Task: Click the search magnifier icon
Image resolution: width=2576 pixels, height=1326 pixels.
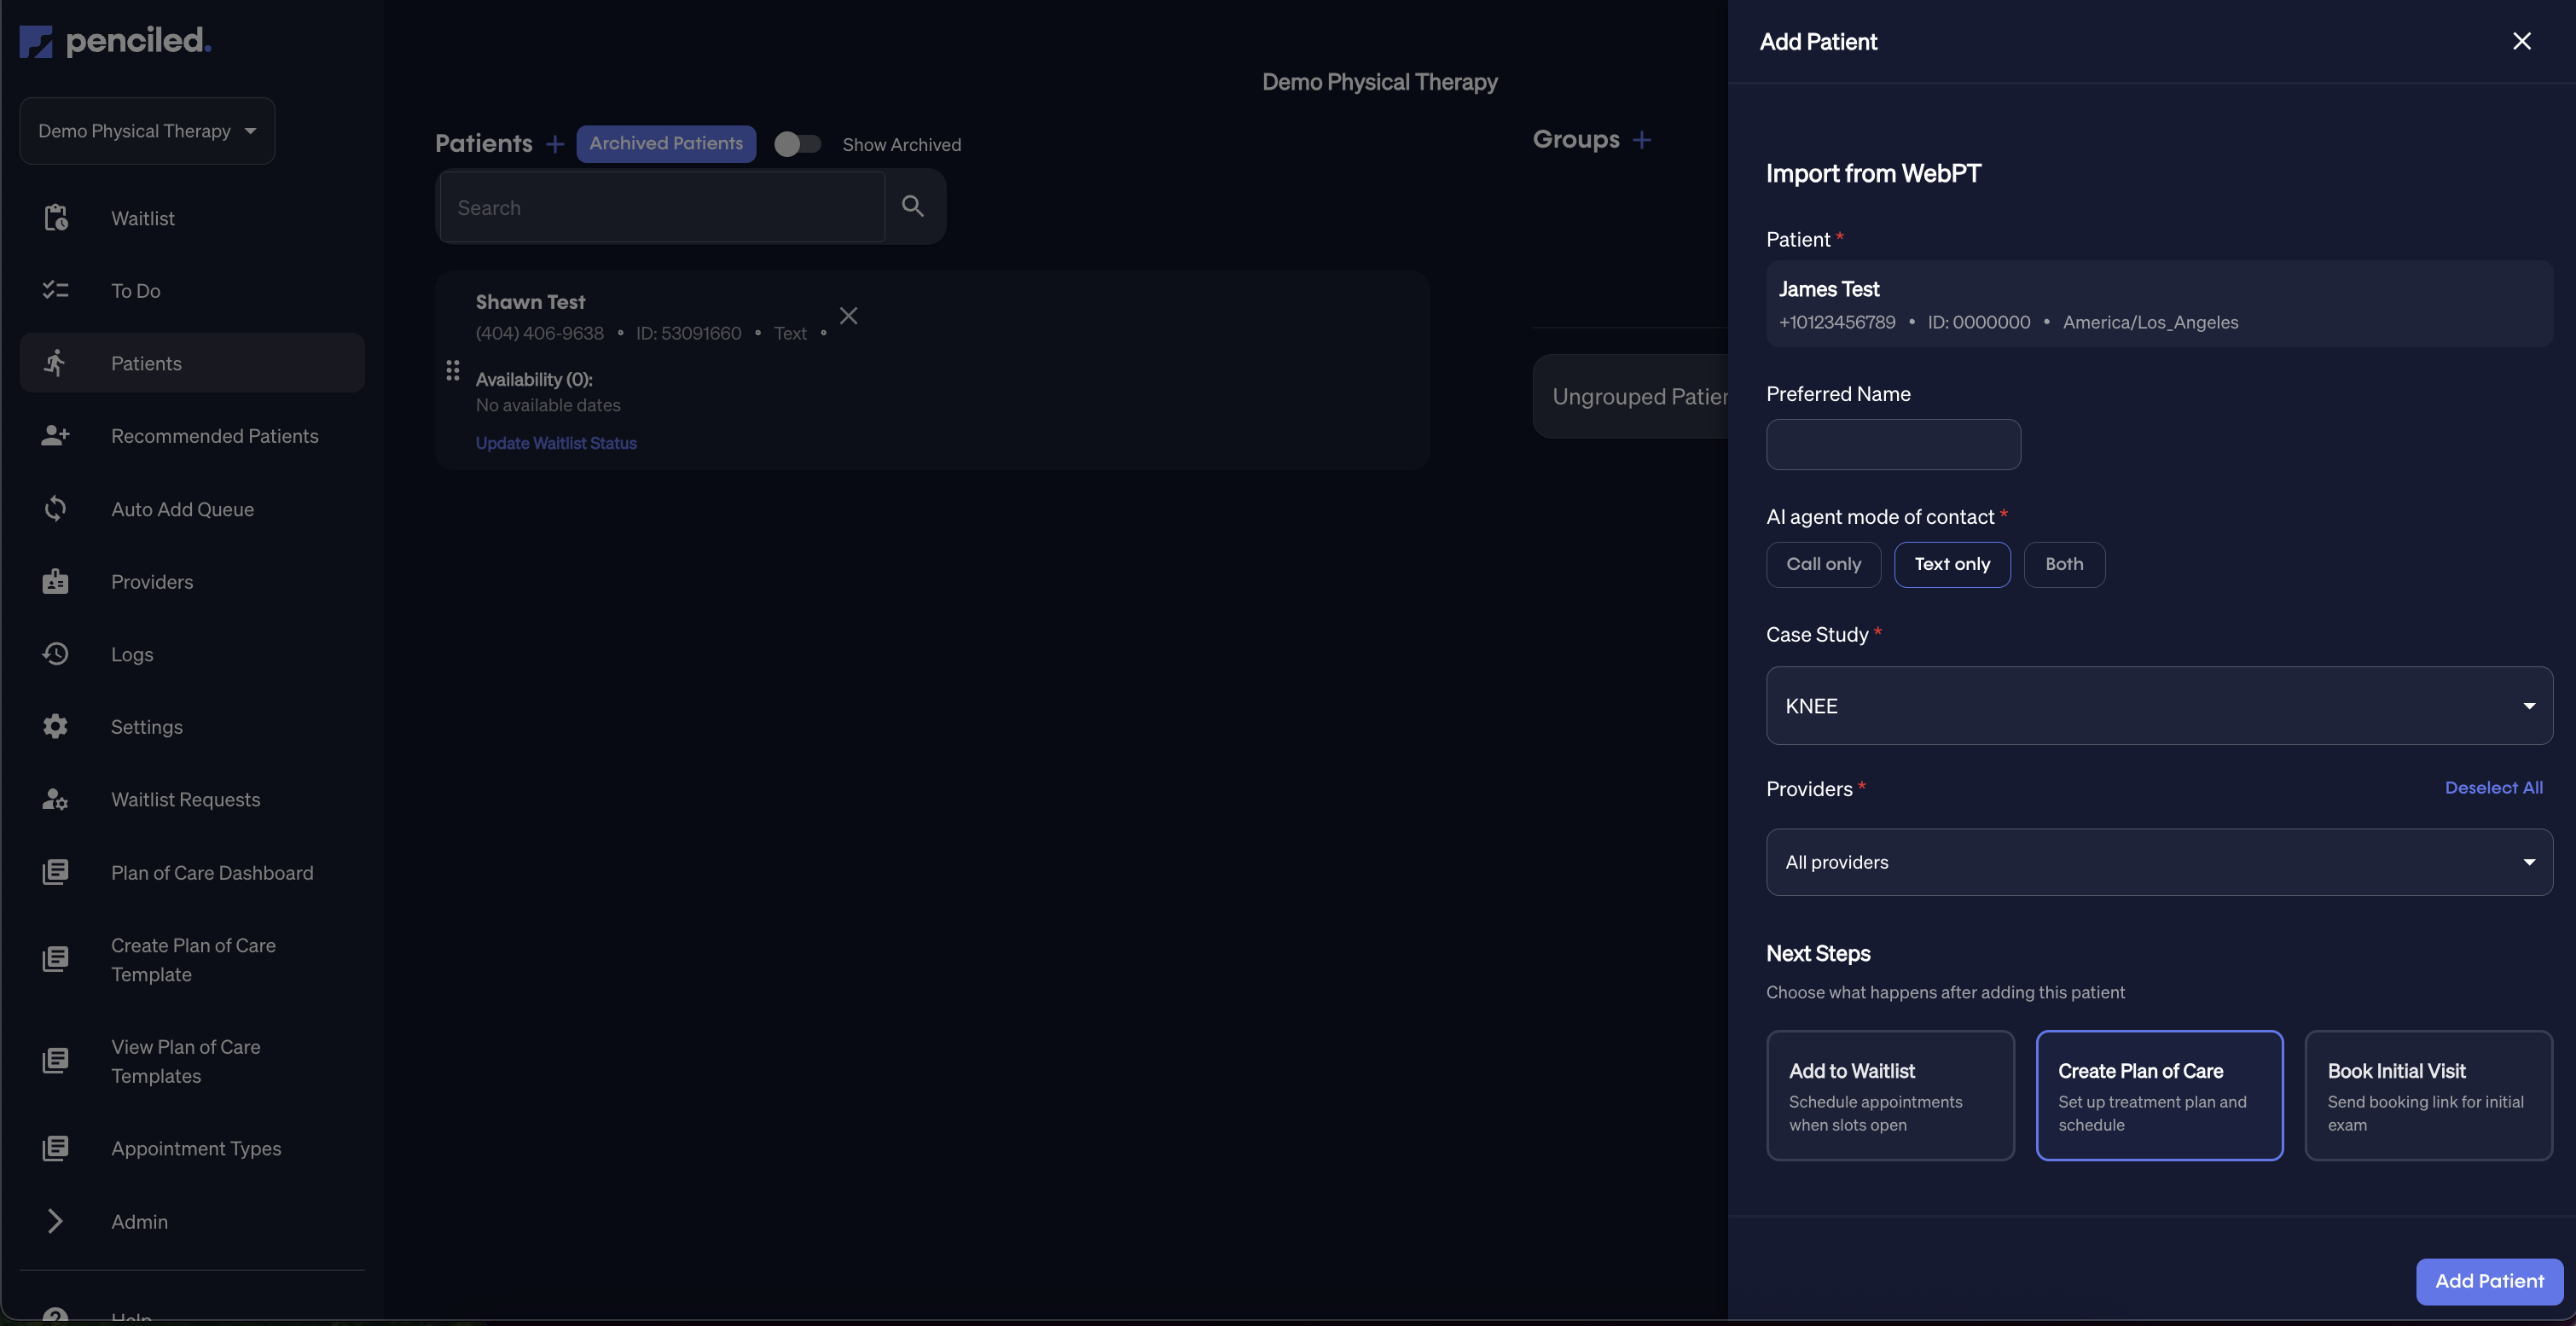Action: pyautogui.click(x=912, y=206)
